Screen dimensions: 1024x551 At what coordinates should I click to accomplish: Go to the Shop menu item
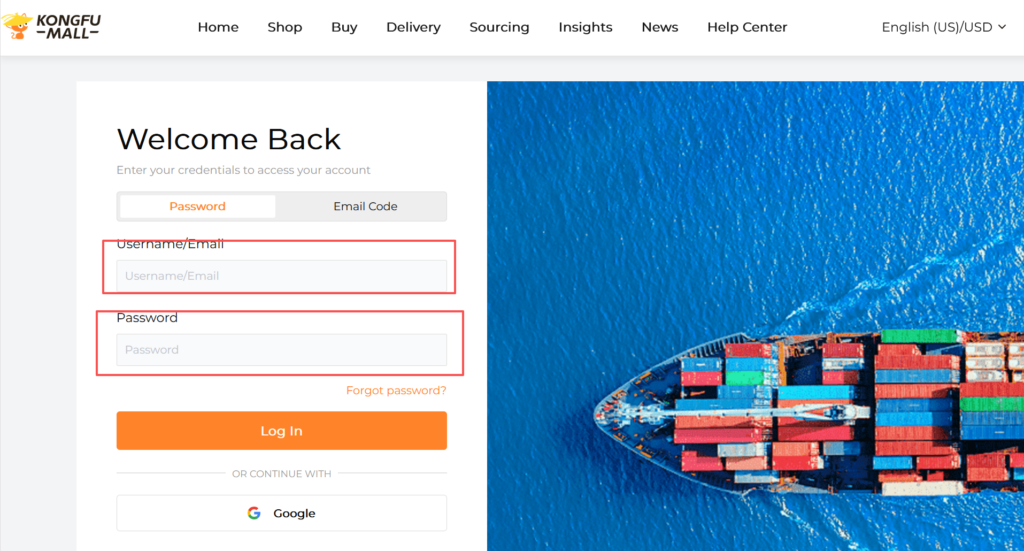[285, 27]
